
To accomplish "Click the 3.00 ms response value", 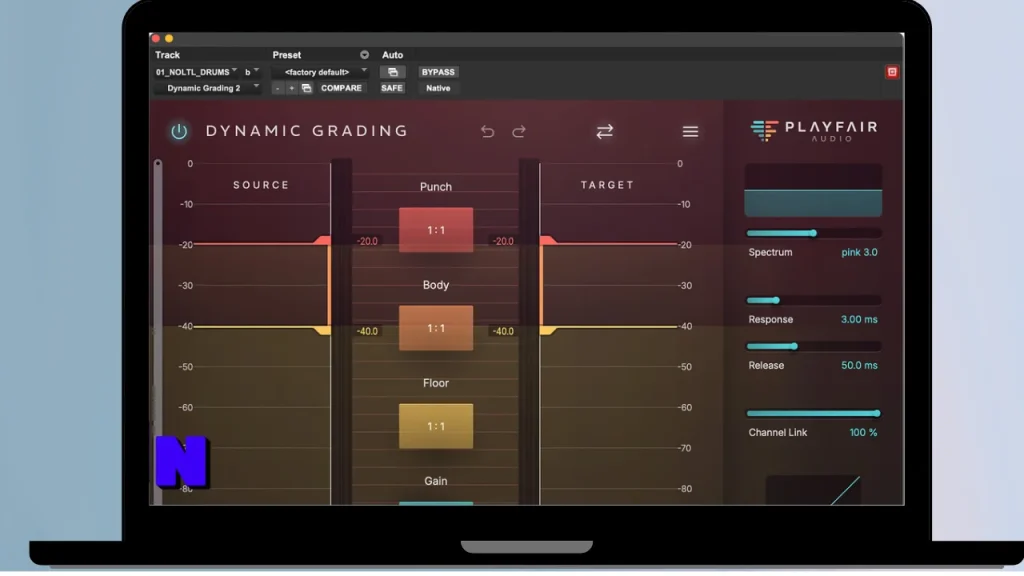I will (x=859, y=319).
